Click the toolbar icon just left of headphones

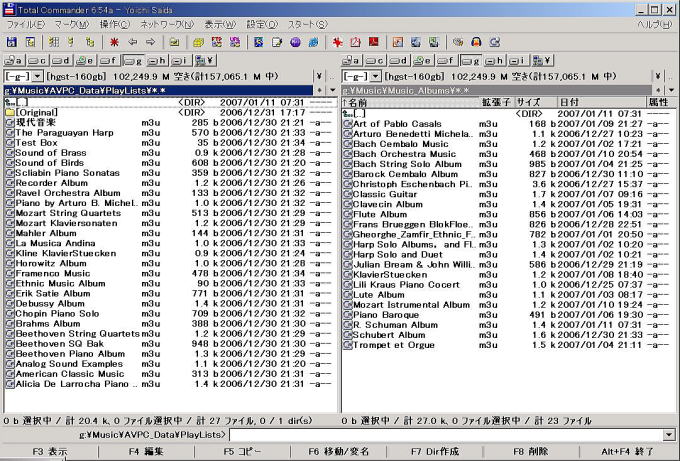click(458, 42)
